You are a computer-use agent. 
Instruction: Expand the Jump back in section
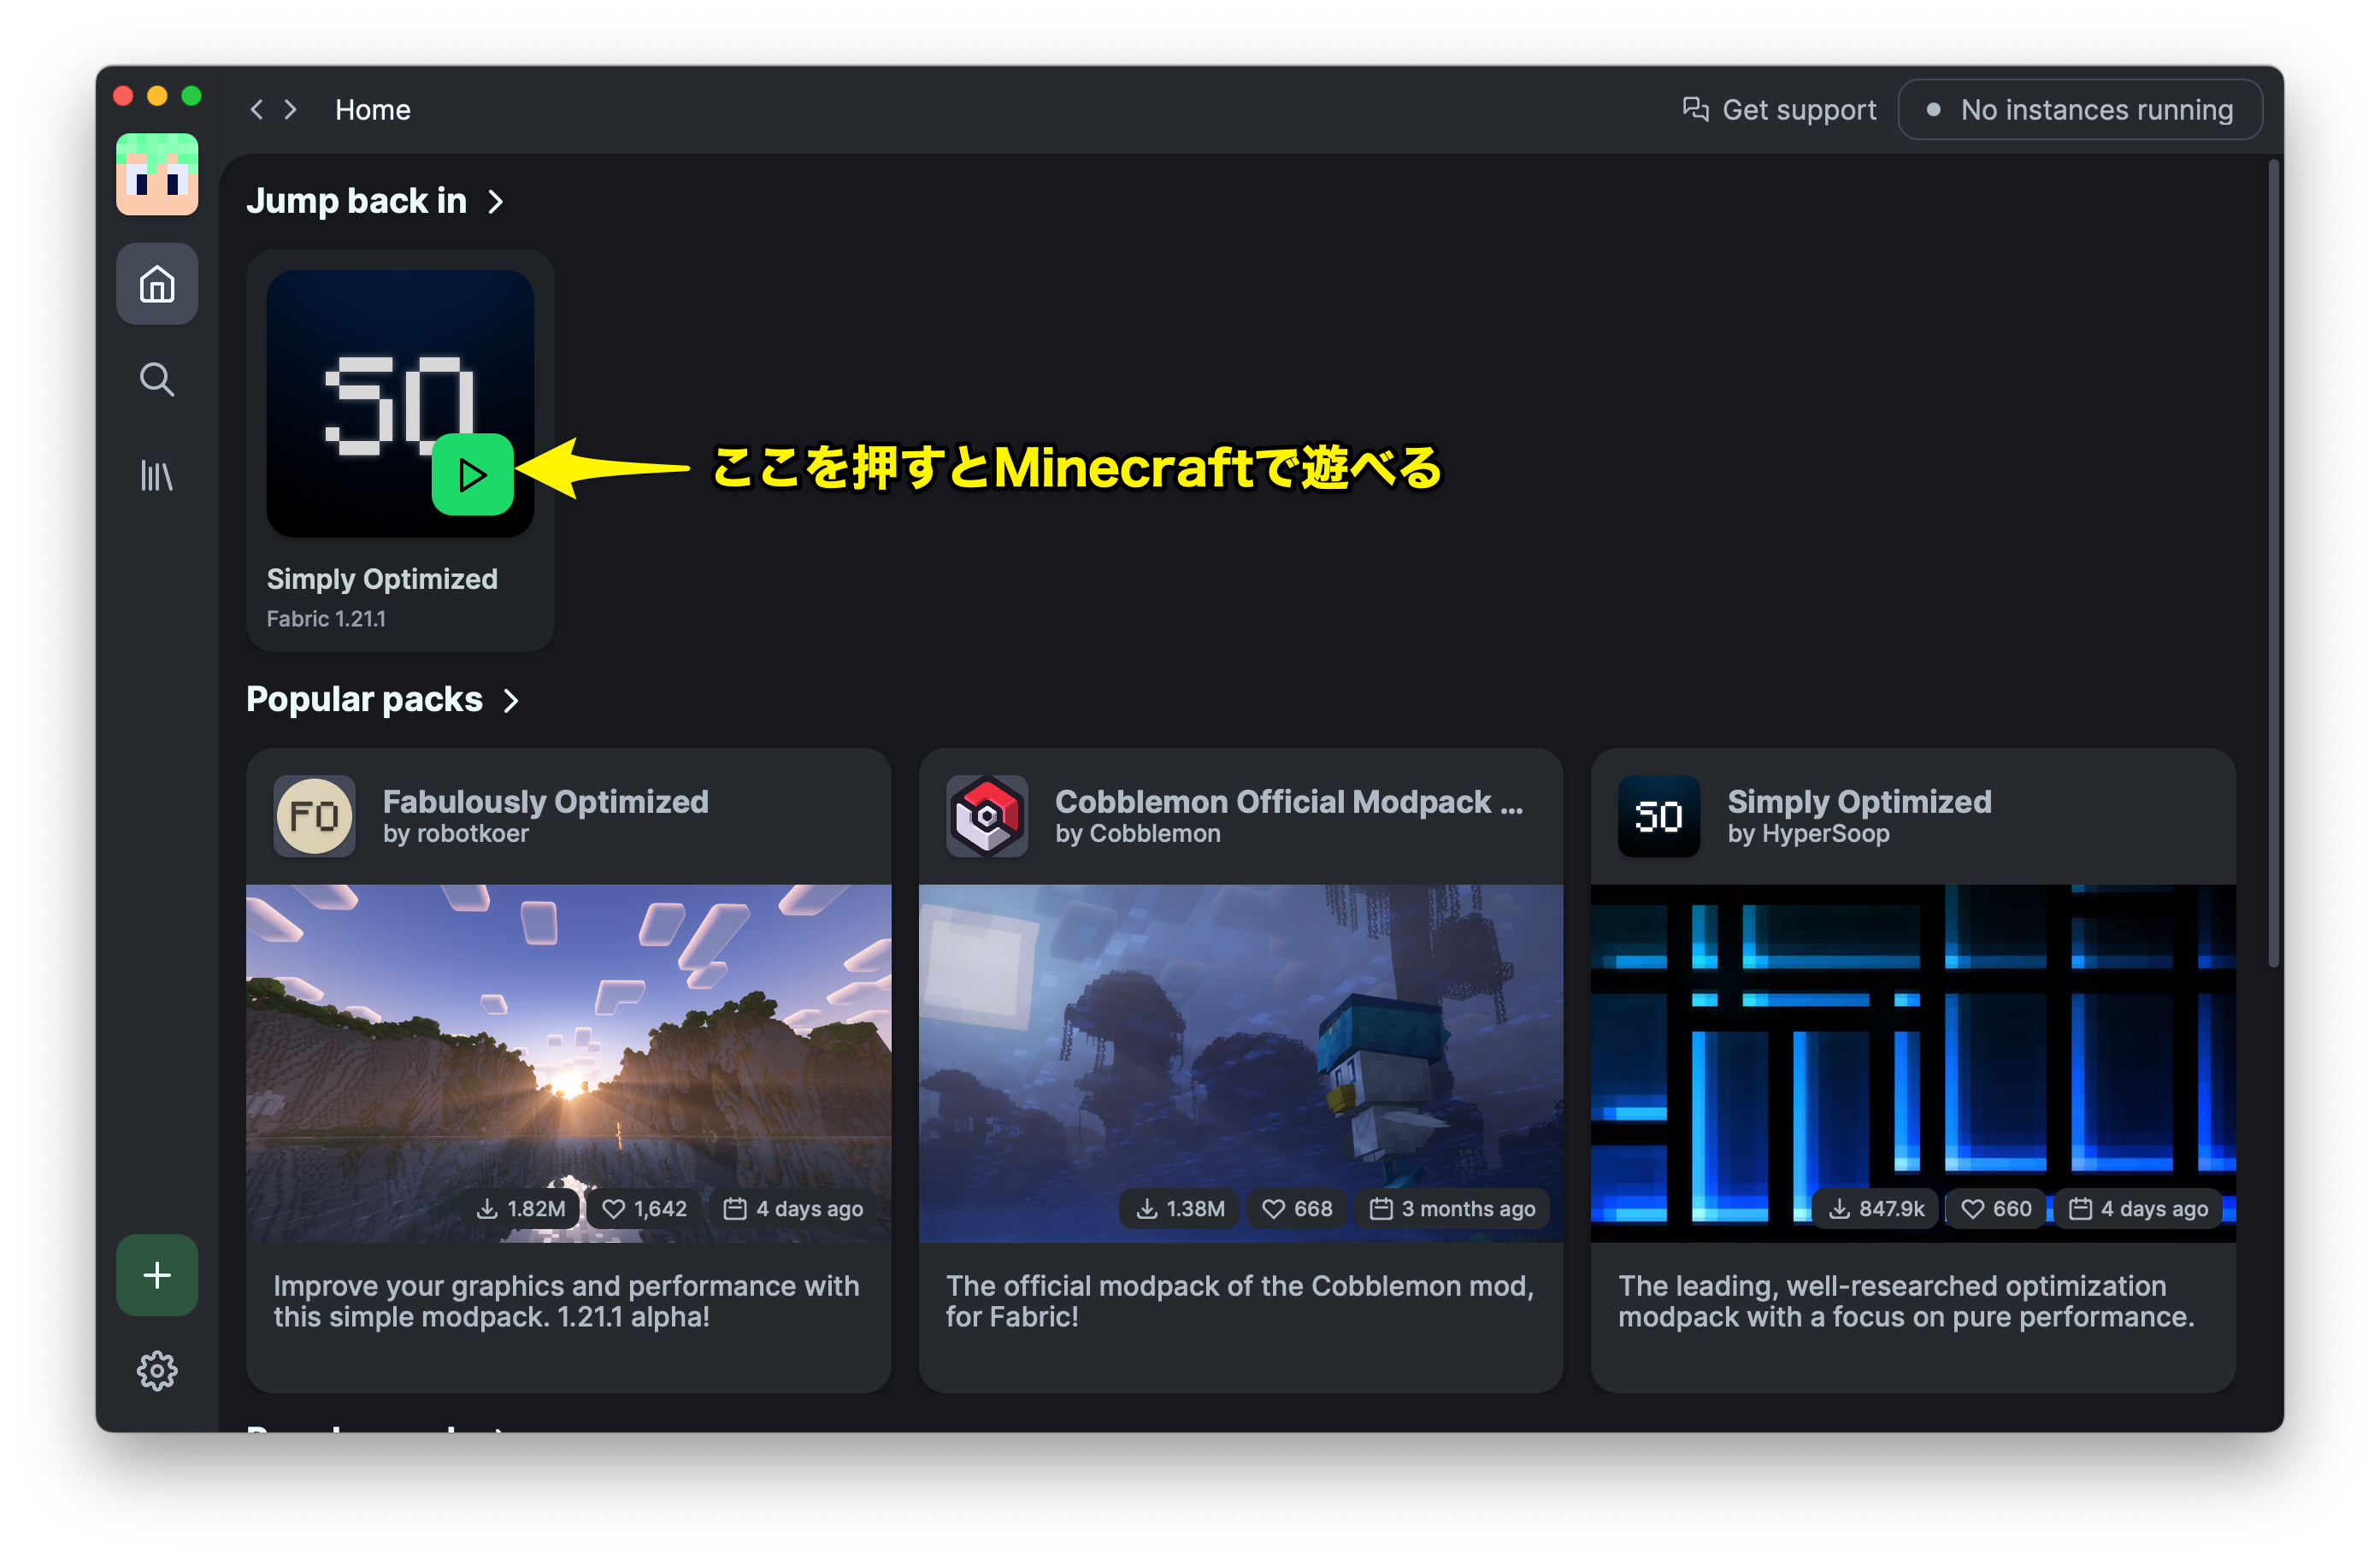coord(376,201)
